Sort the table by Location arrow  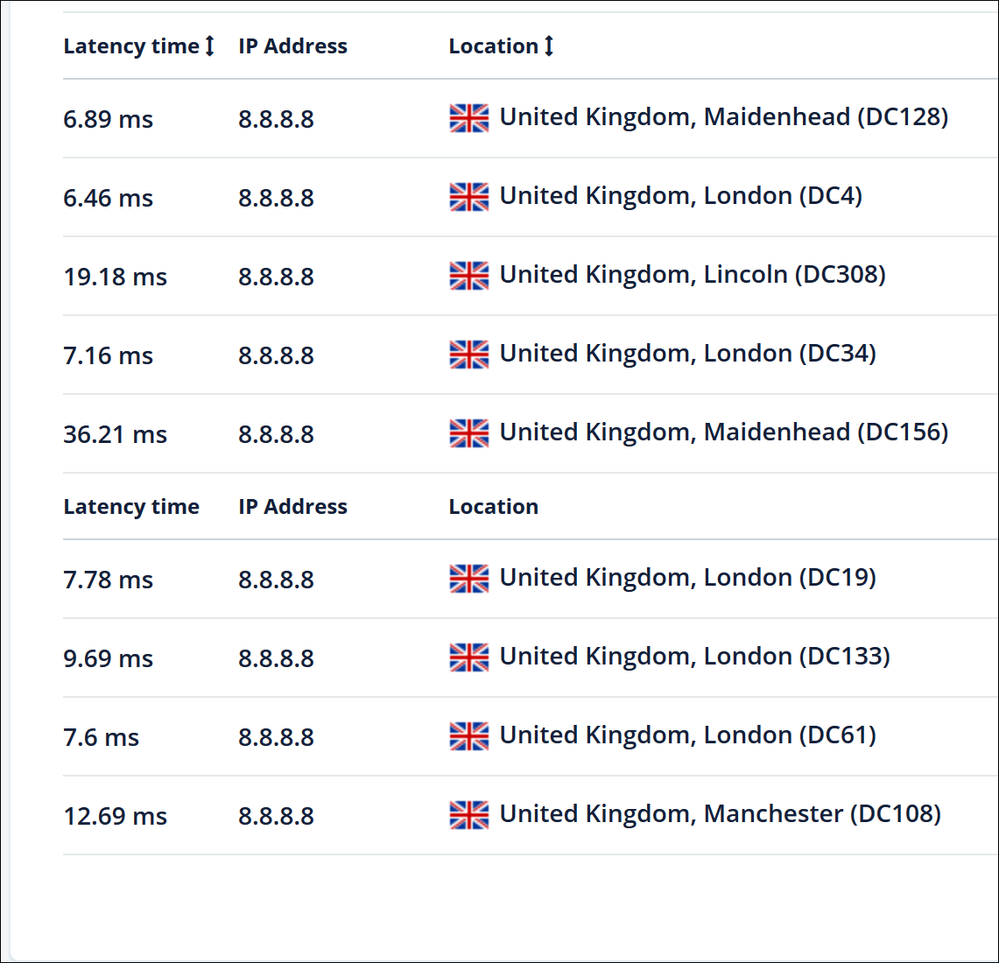548,46
